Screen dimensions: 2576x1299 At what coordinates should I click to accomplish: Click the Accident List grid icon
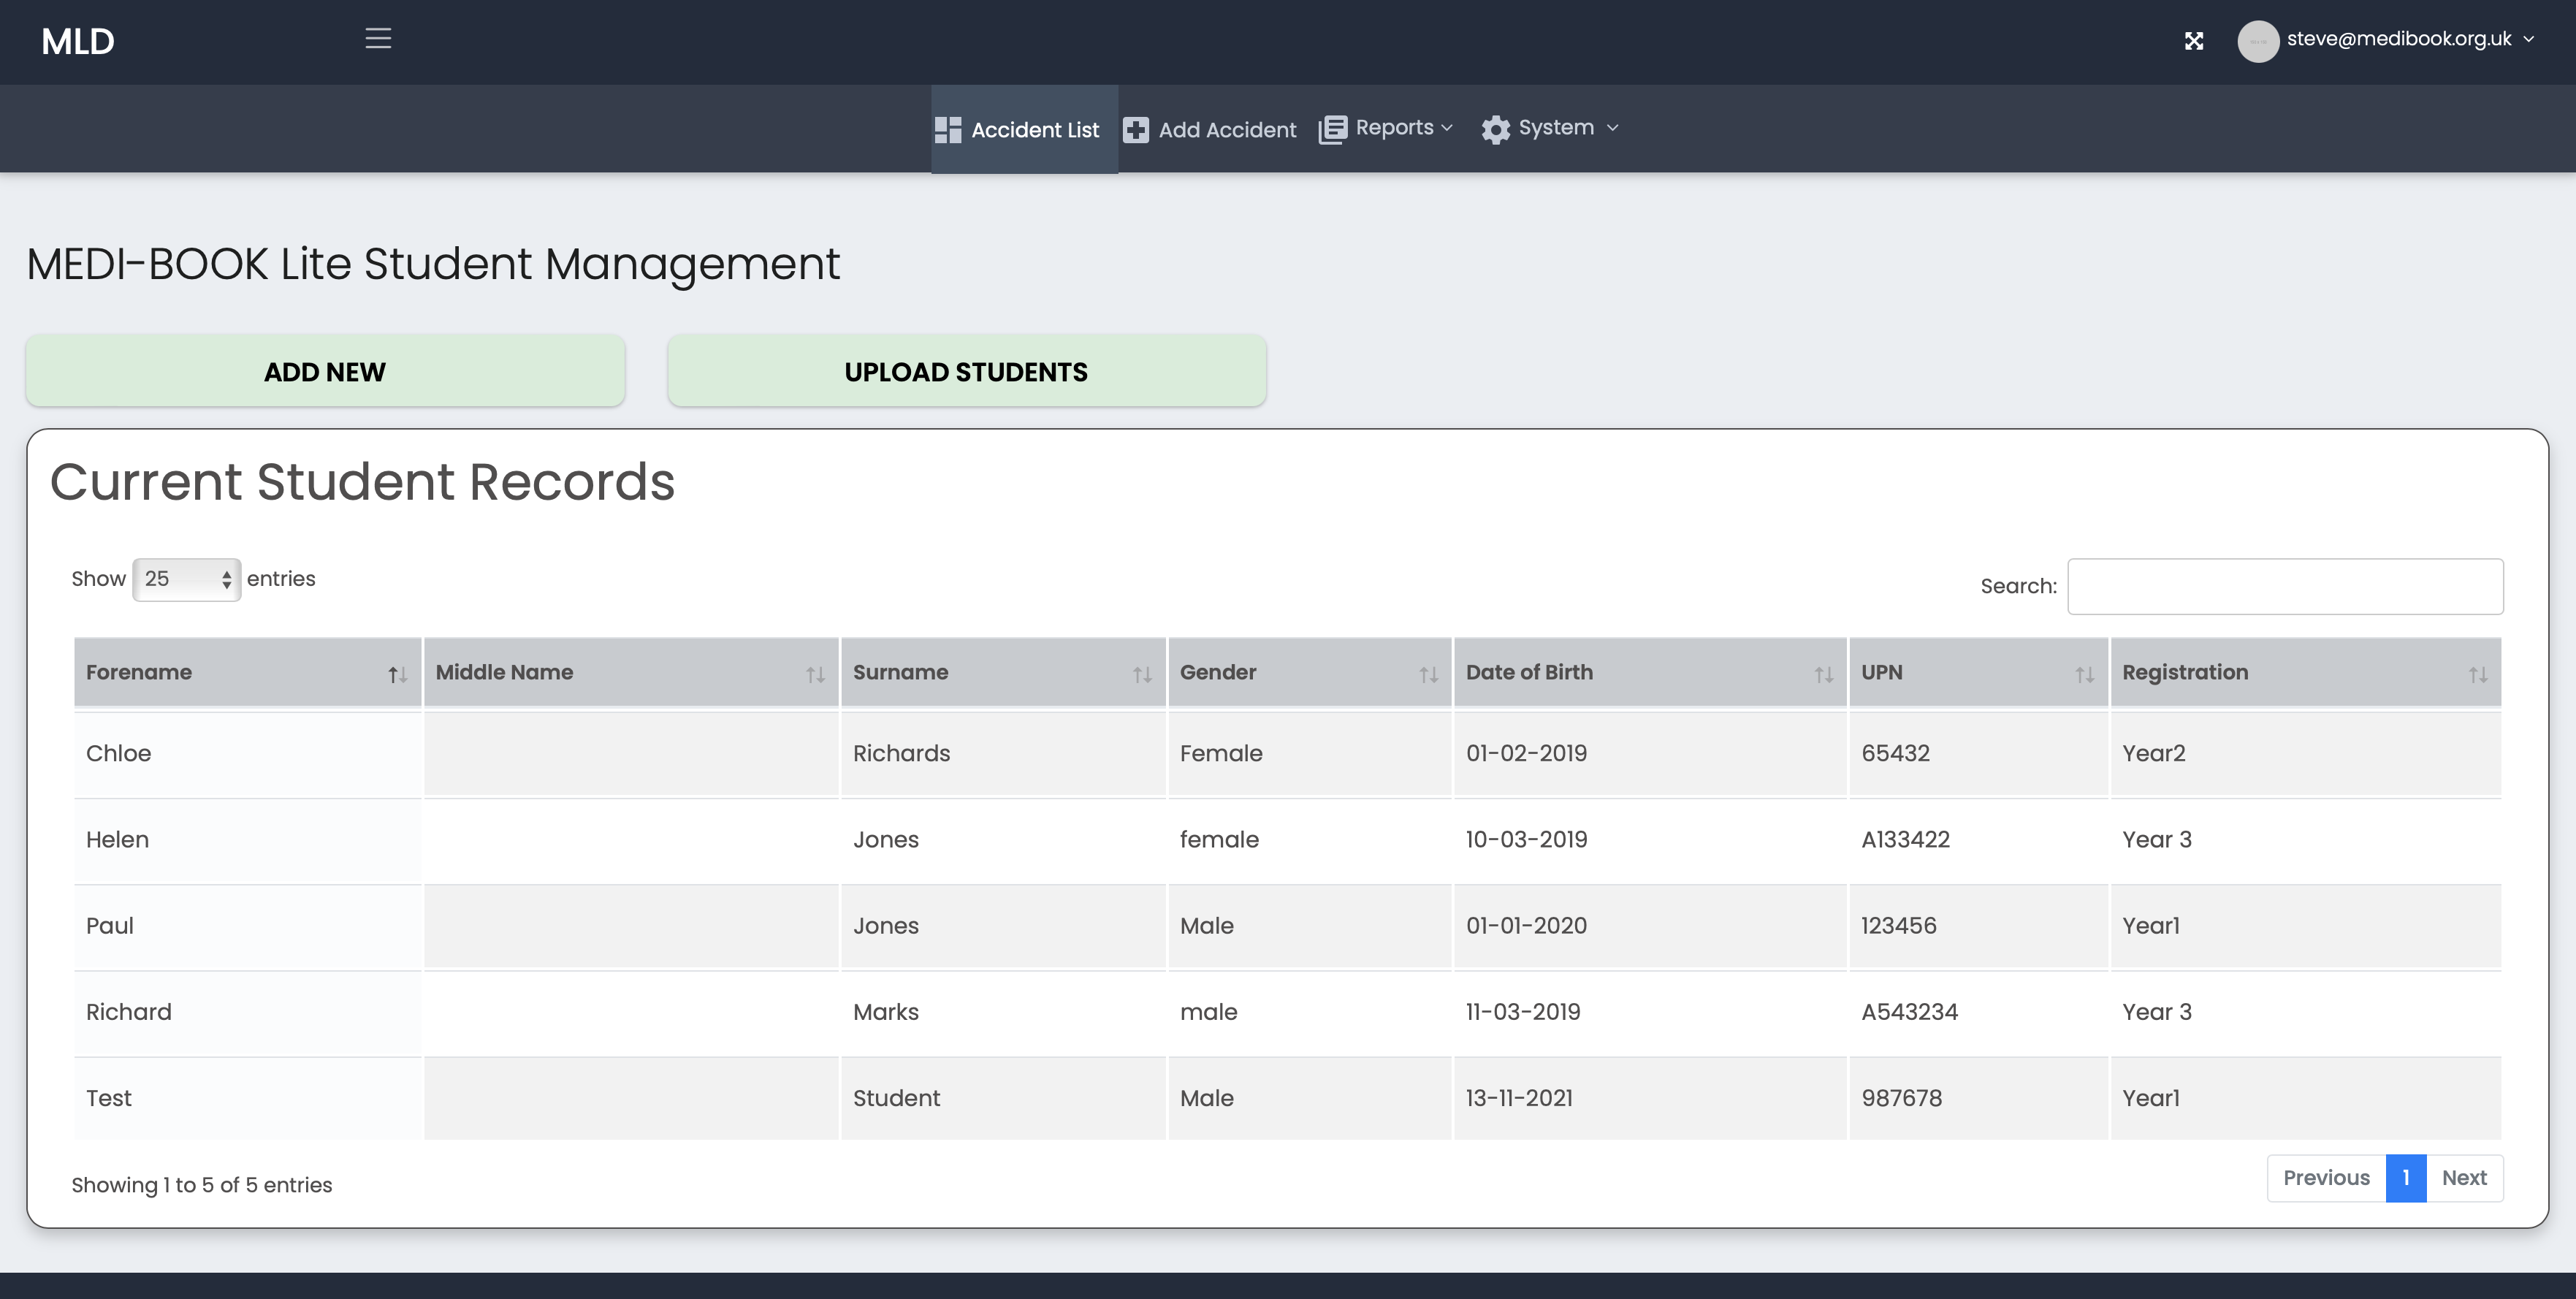click(x=948, y=130)
